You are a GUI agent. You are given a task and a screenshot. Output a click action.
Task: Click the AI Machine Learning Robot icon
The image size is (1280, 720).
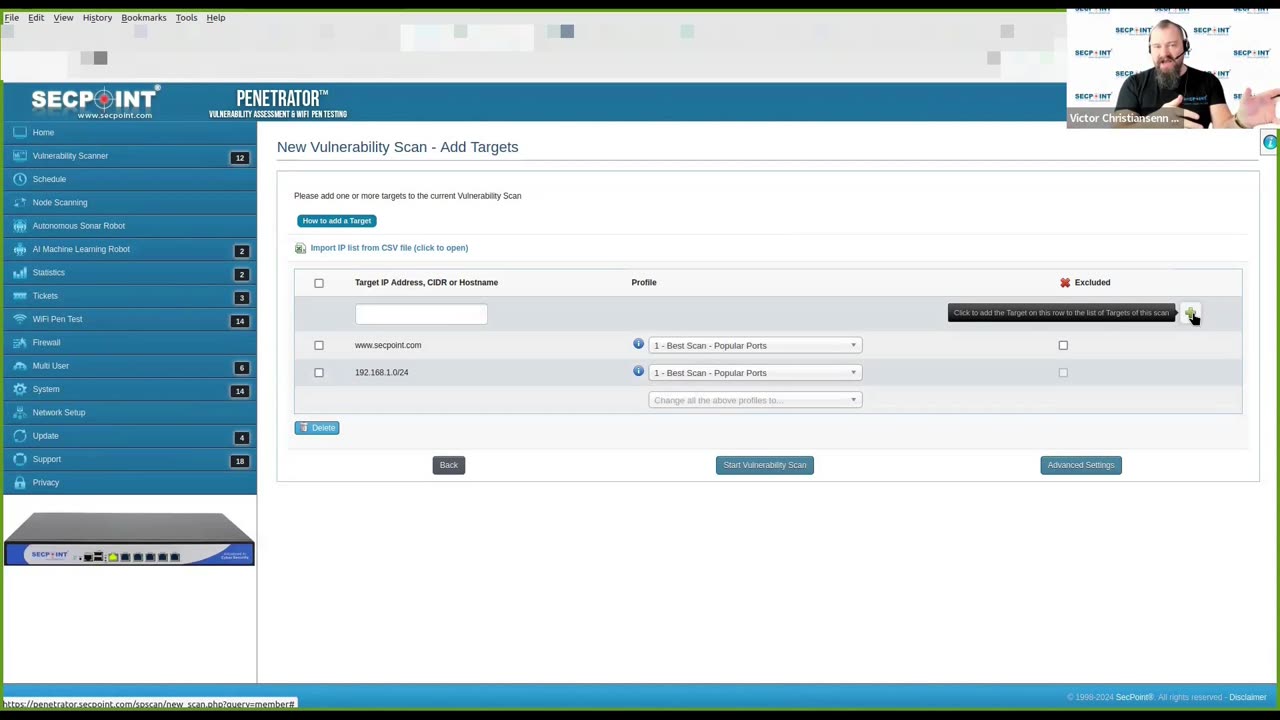pyautogui.click(x=19, y=249)
